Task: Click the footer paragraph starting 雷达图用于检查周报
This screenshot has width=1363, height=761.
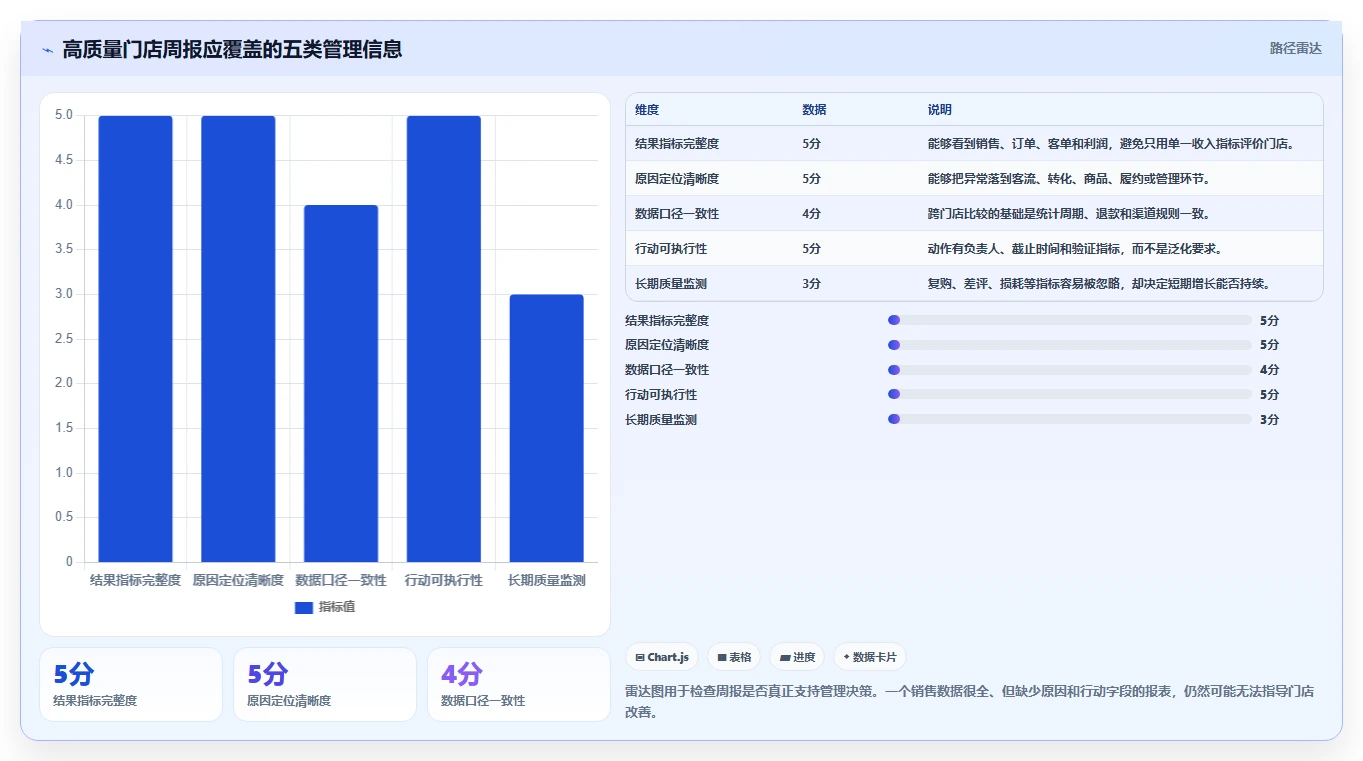Action: pos(969,702)
